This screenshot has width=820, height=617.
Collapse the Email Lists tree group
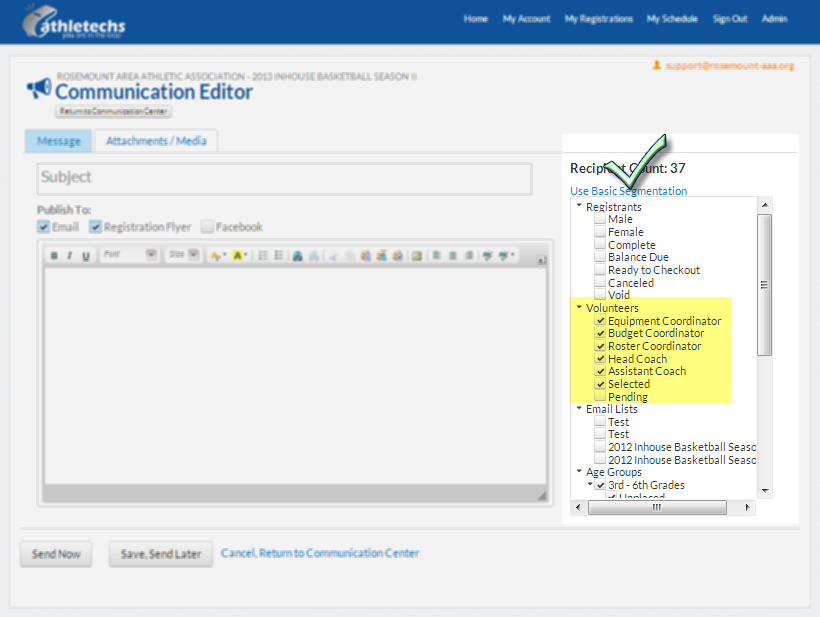(579, 408)
